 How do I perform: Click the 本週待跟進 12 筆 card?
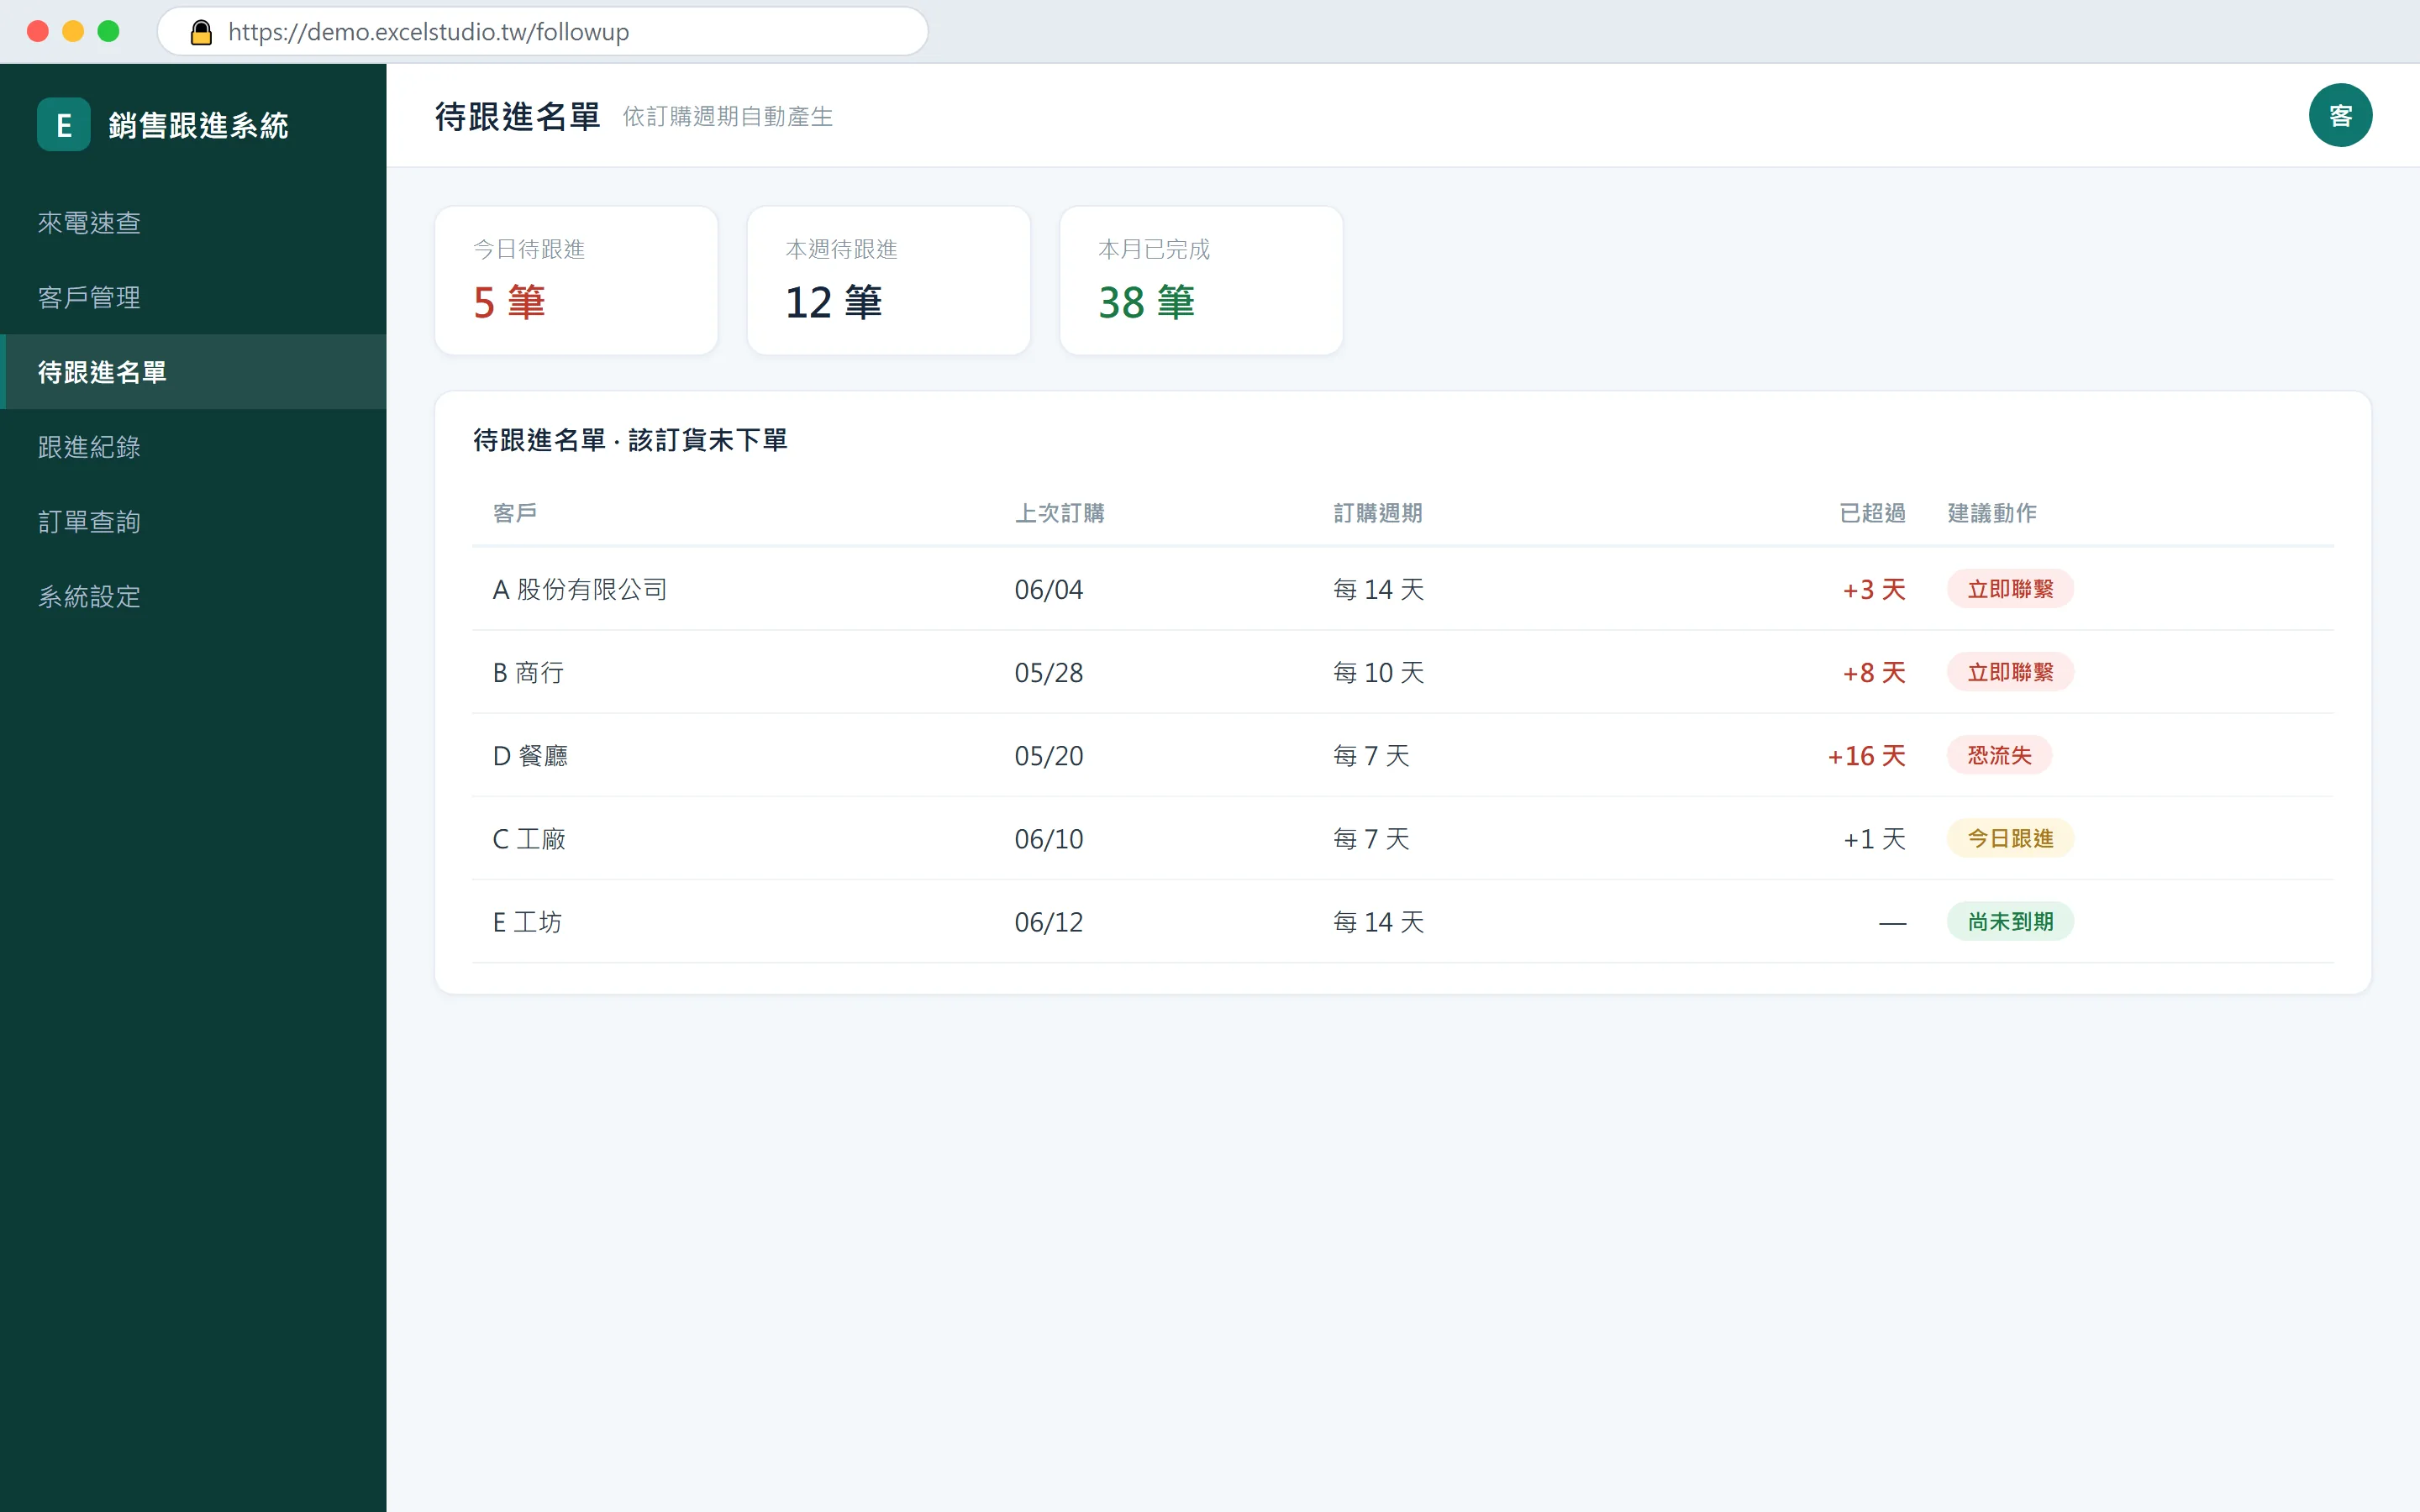(888, 281)
